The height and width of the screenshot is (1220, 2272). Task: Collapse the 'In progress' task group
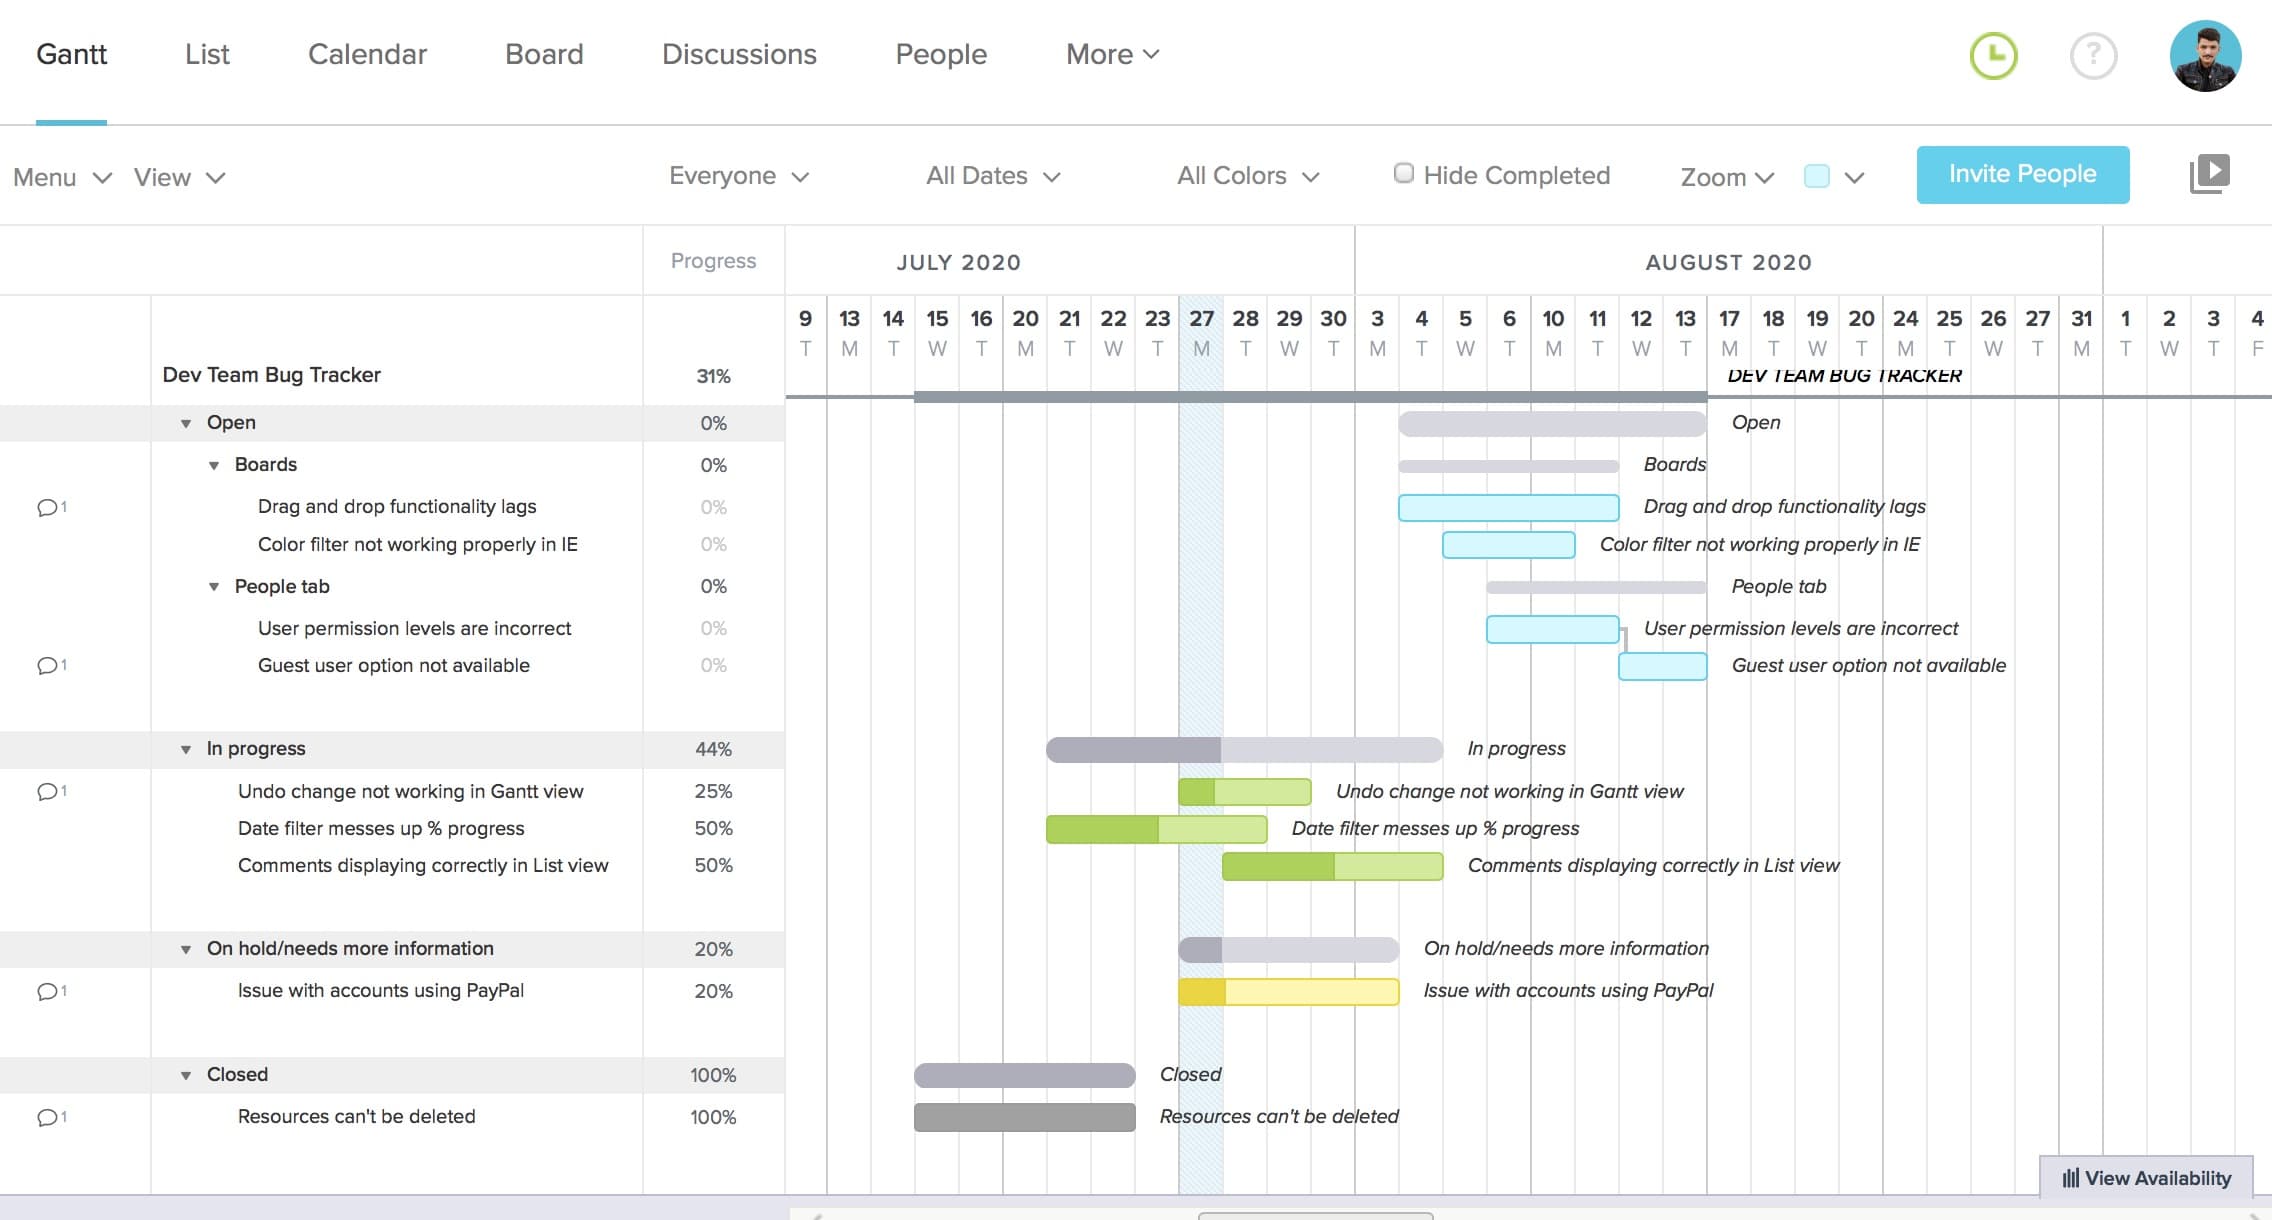pos(185,748)
